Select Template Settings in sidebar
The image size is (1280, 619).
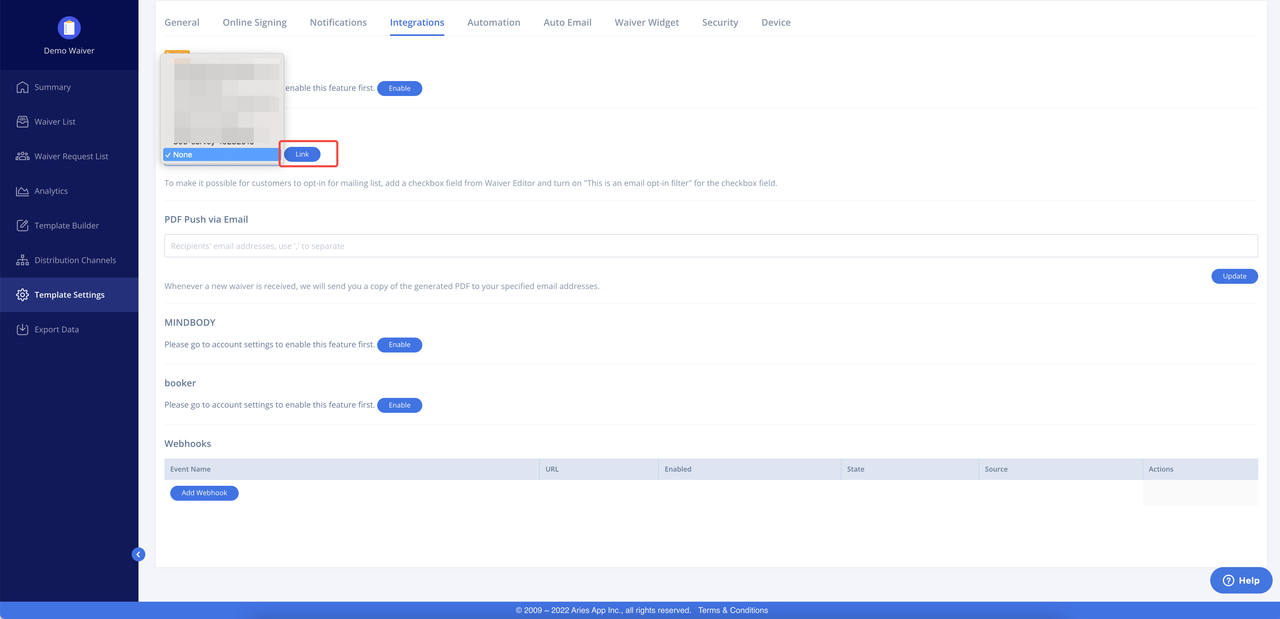click(x=69, y=295)
